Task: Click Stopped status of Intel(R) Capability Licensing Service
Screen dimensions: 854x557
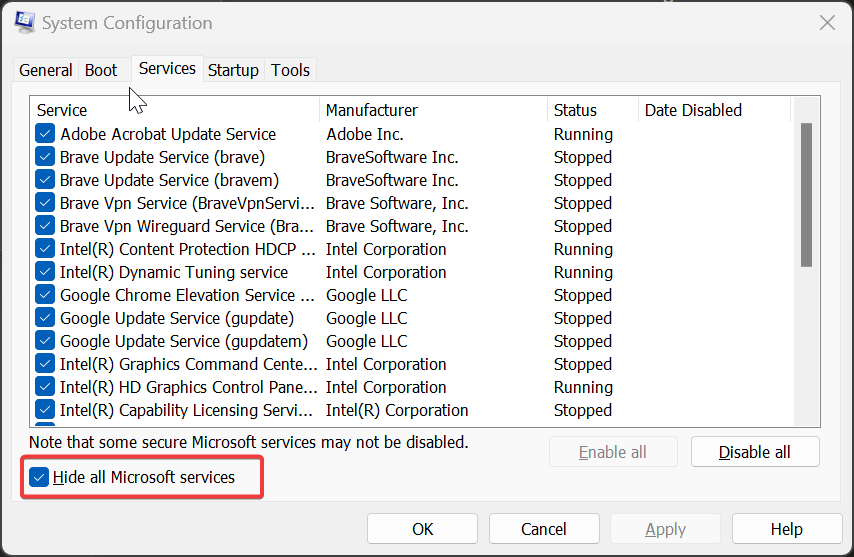Action: pos(583,410)
